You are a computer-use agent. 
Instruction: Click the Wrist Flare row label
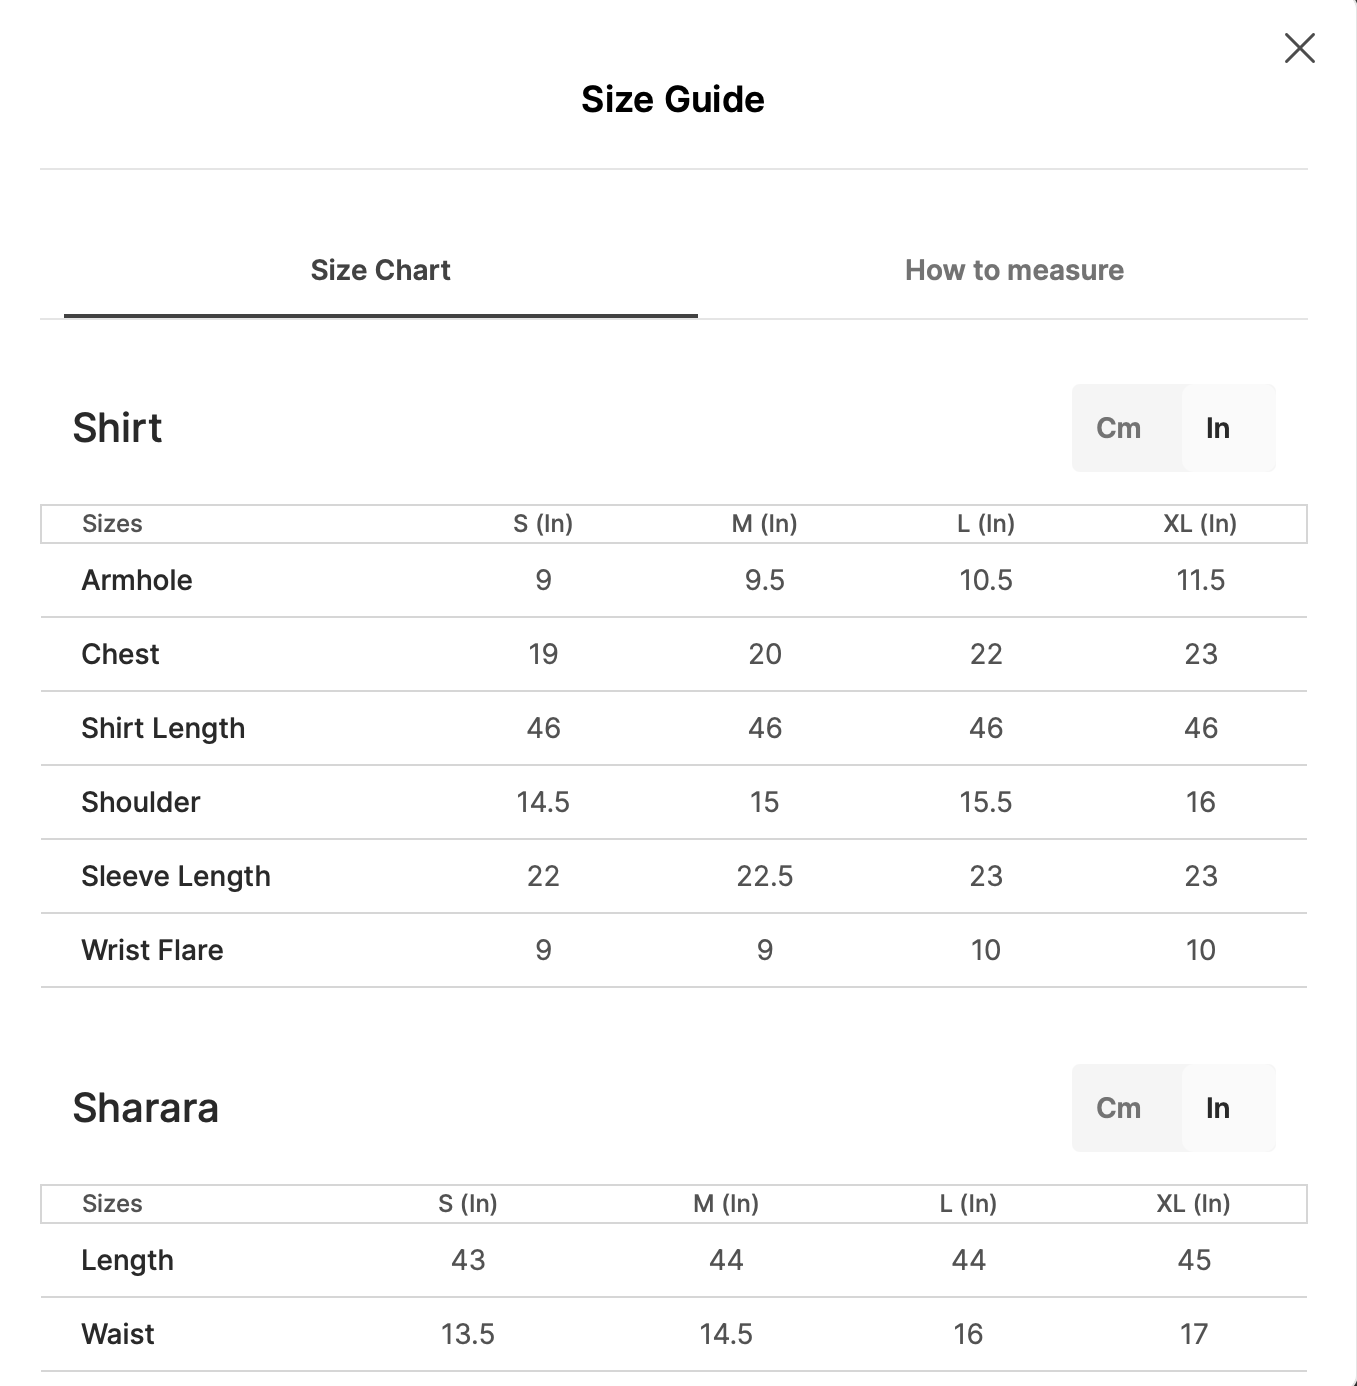coord(152,950)
